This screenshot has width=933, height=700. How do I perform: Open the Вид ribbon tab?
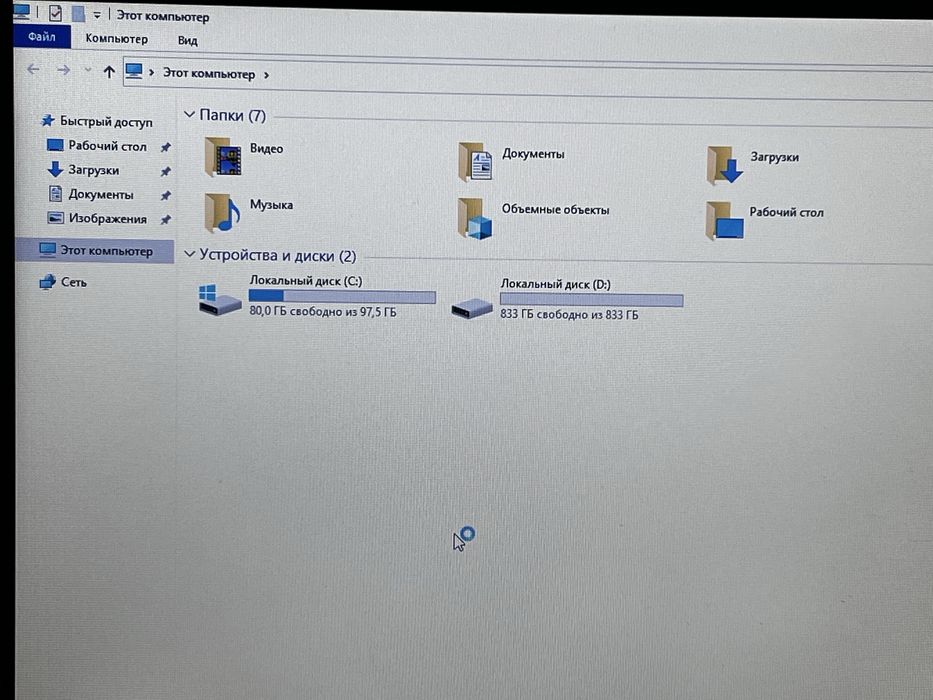(x=187, y=40)
